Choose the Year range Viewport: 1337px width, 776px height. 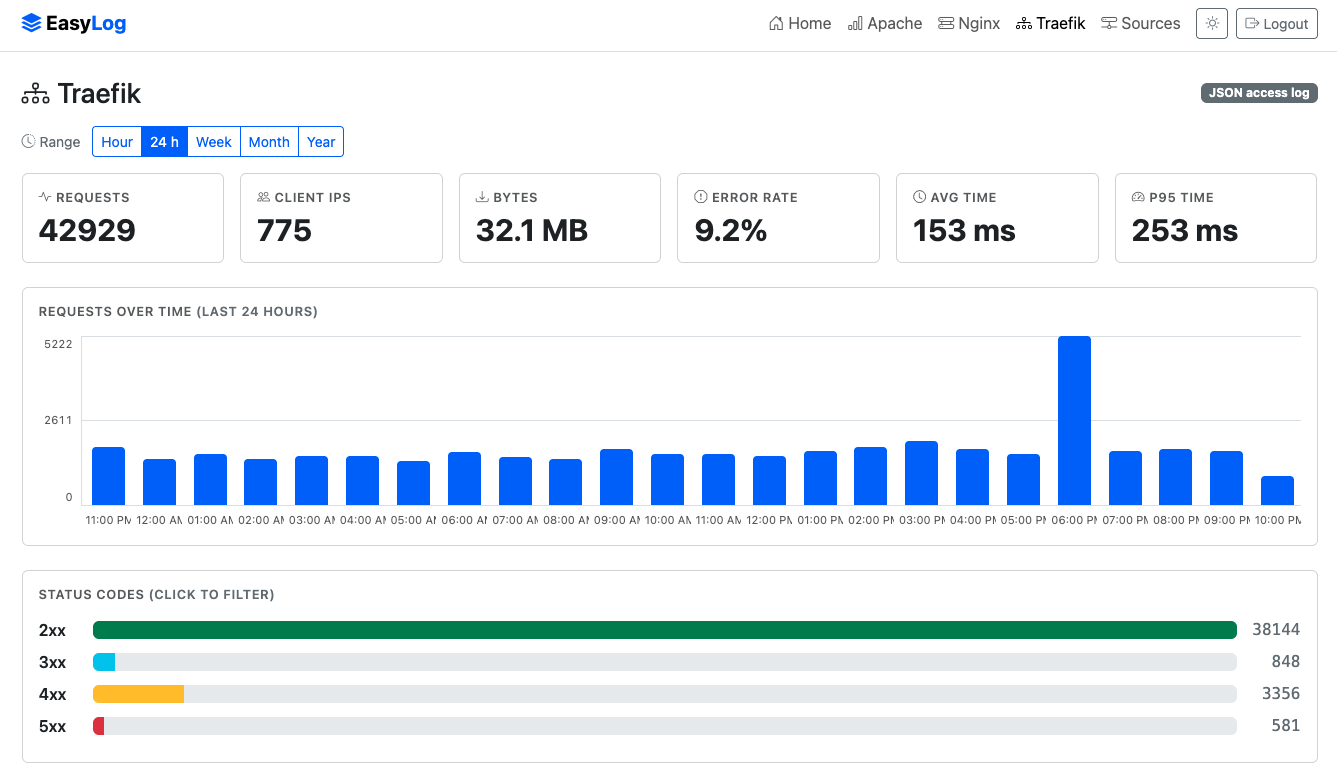point(321,142)
